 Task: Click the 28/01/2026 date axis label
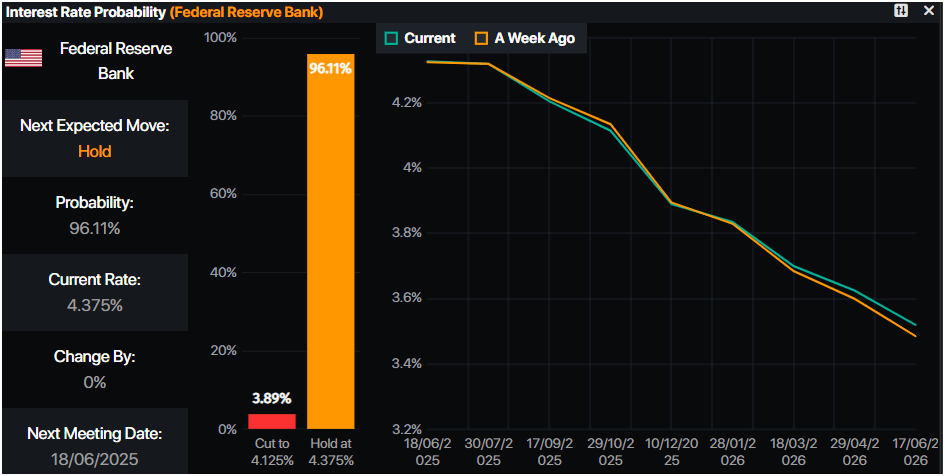(x=733, y=451)
